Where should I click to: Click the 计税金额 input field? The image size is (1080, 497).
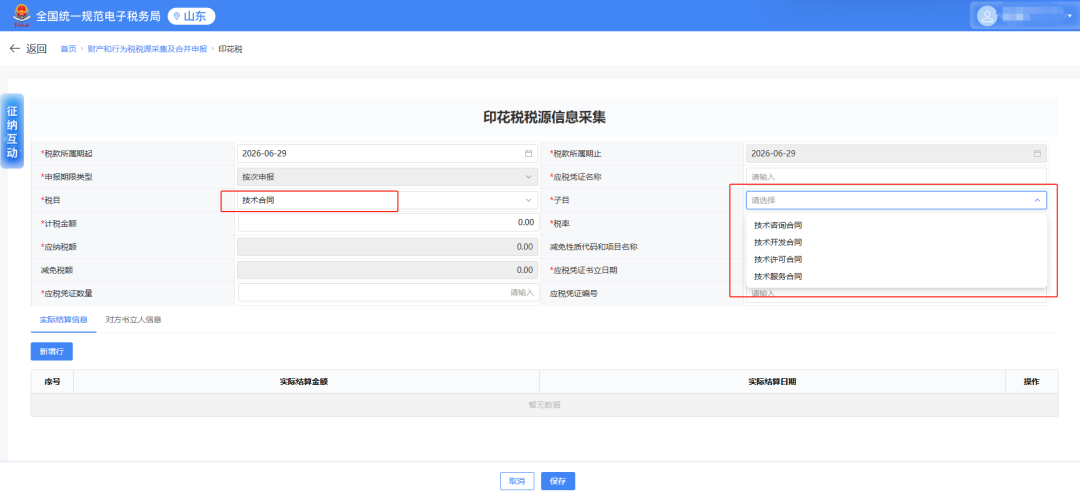(387, 222)
